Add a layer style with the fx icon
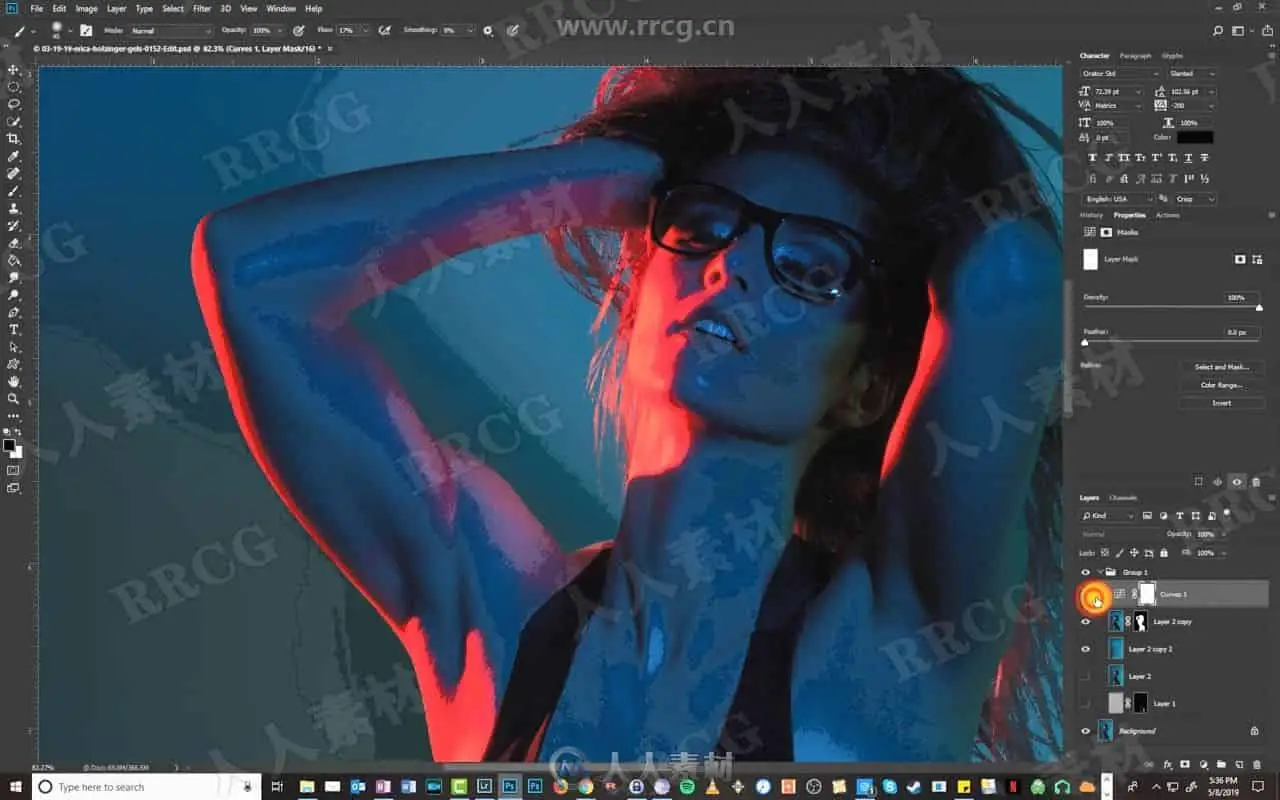The height and width of the screenshot is (800, 1280). tap(1167, 764)
